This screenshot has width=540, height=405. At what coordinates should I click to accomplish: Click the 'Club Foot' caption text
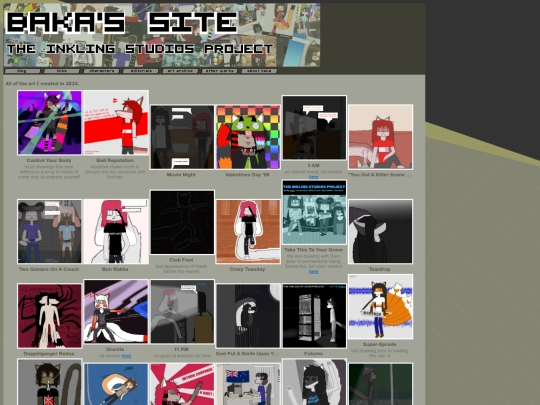coord(181,260)
